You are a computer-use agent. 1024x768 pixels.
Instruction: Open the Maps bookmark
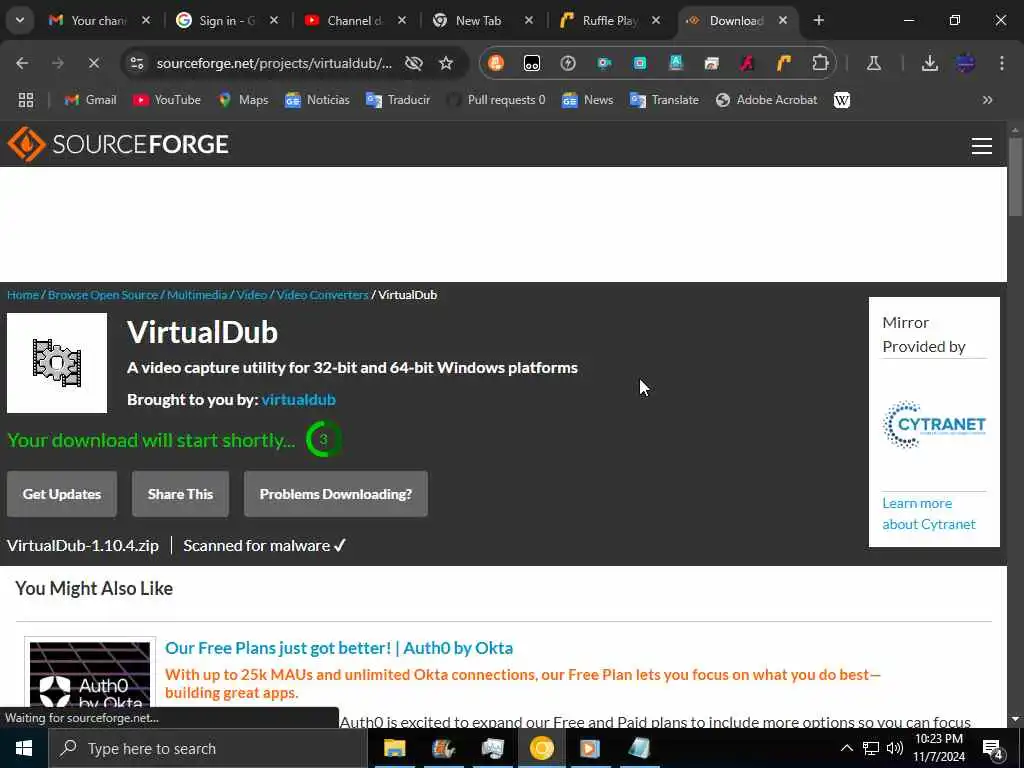coord(244,100)
